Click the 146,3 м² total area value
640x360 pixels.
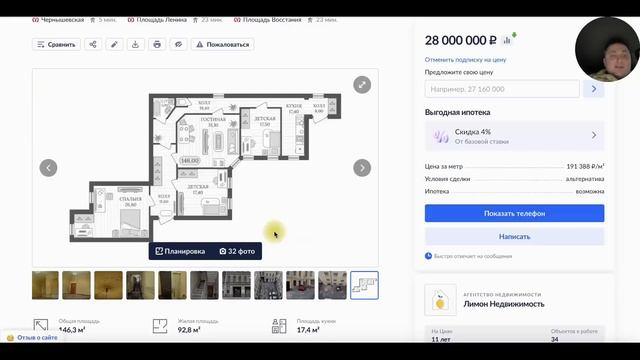click(x=72, y=330)
